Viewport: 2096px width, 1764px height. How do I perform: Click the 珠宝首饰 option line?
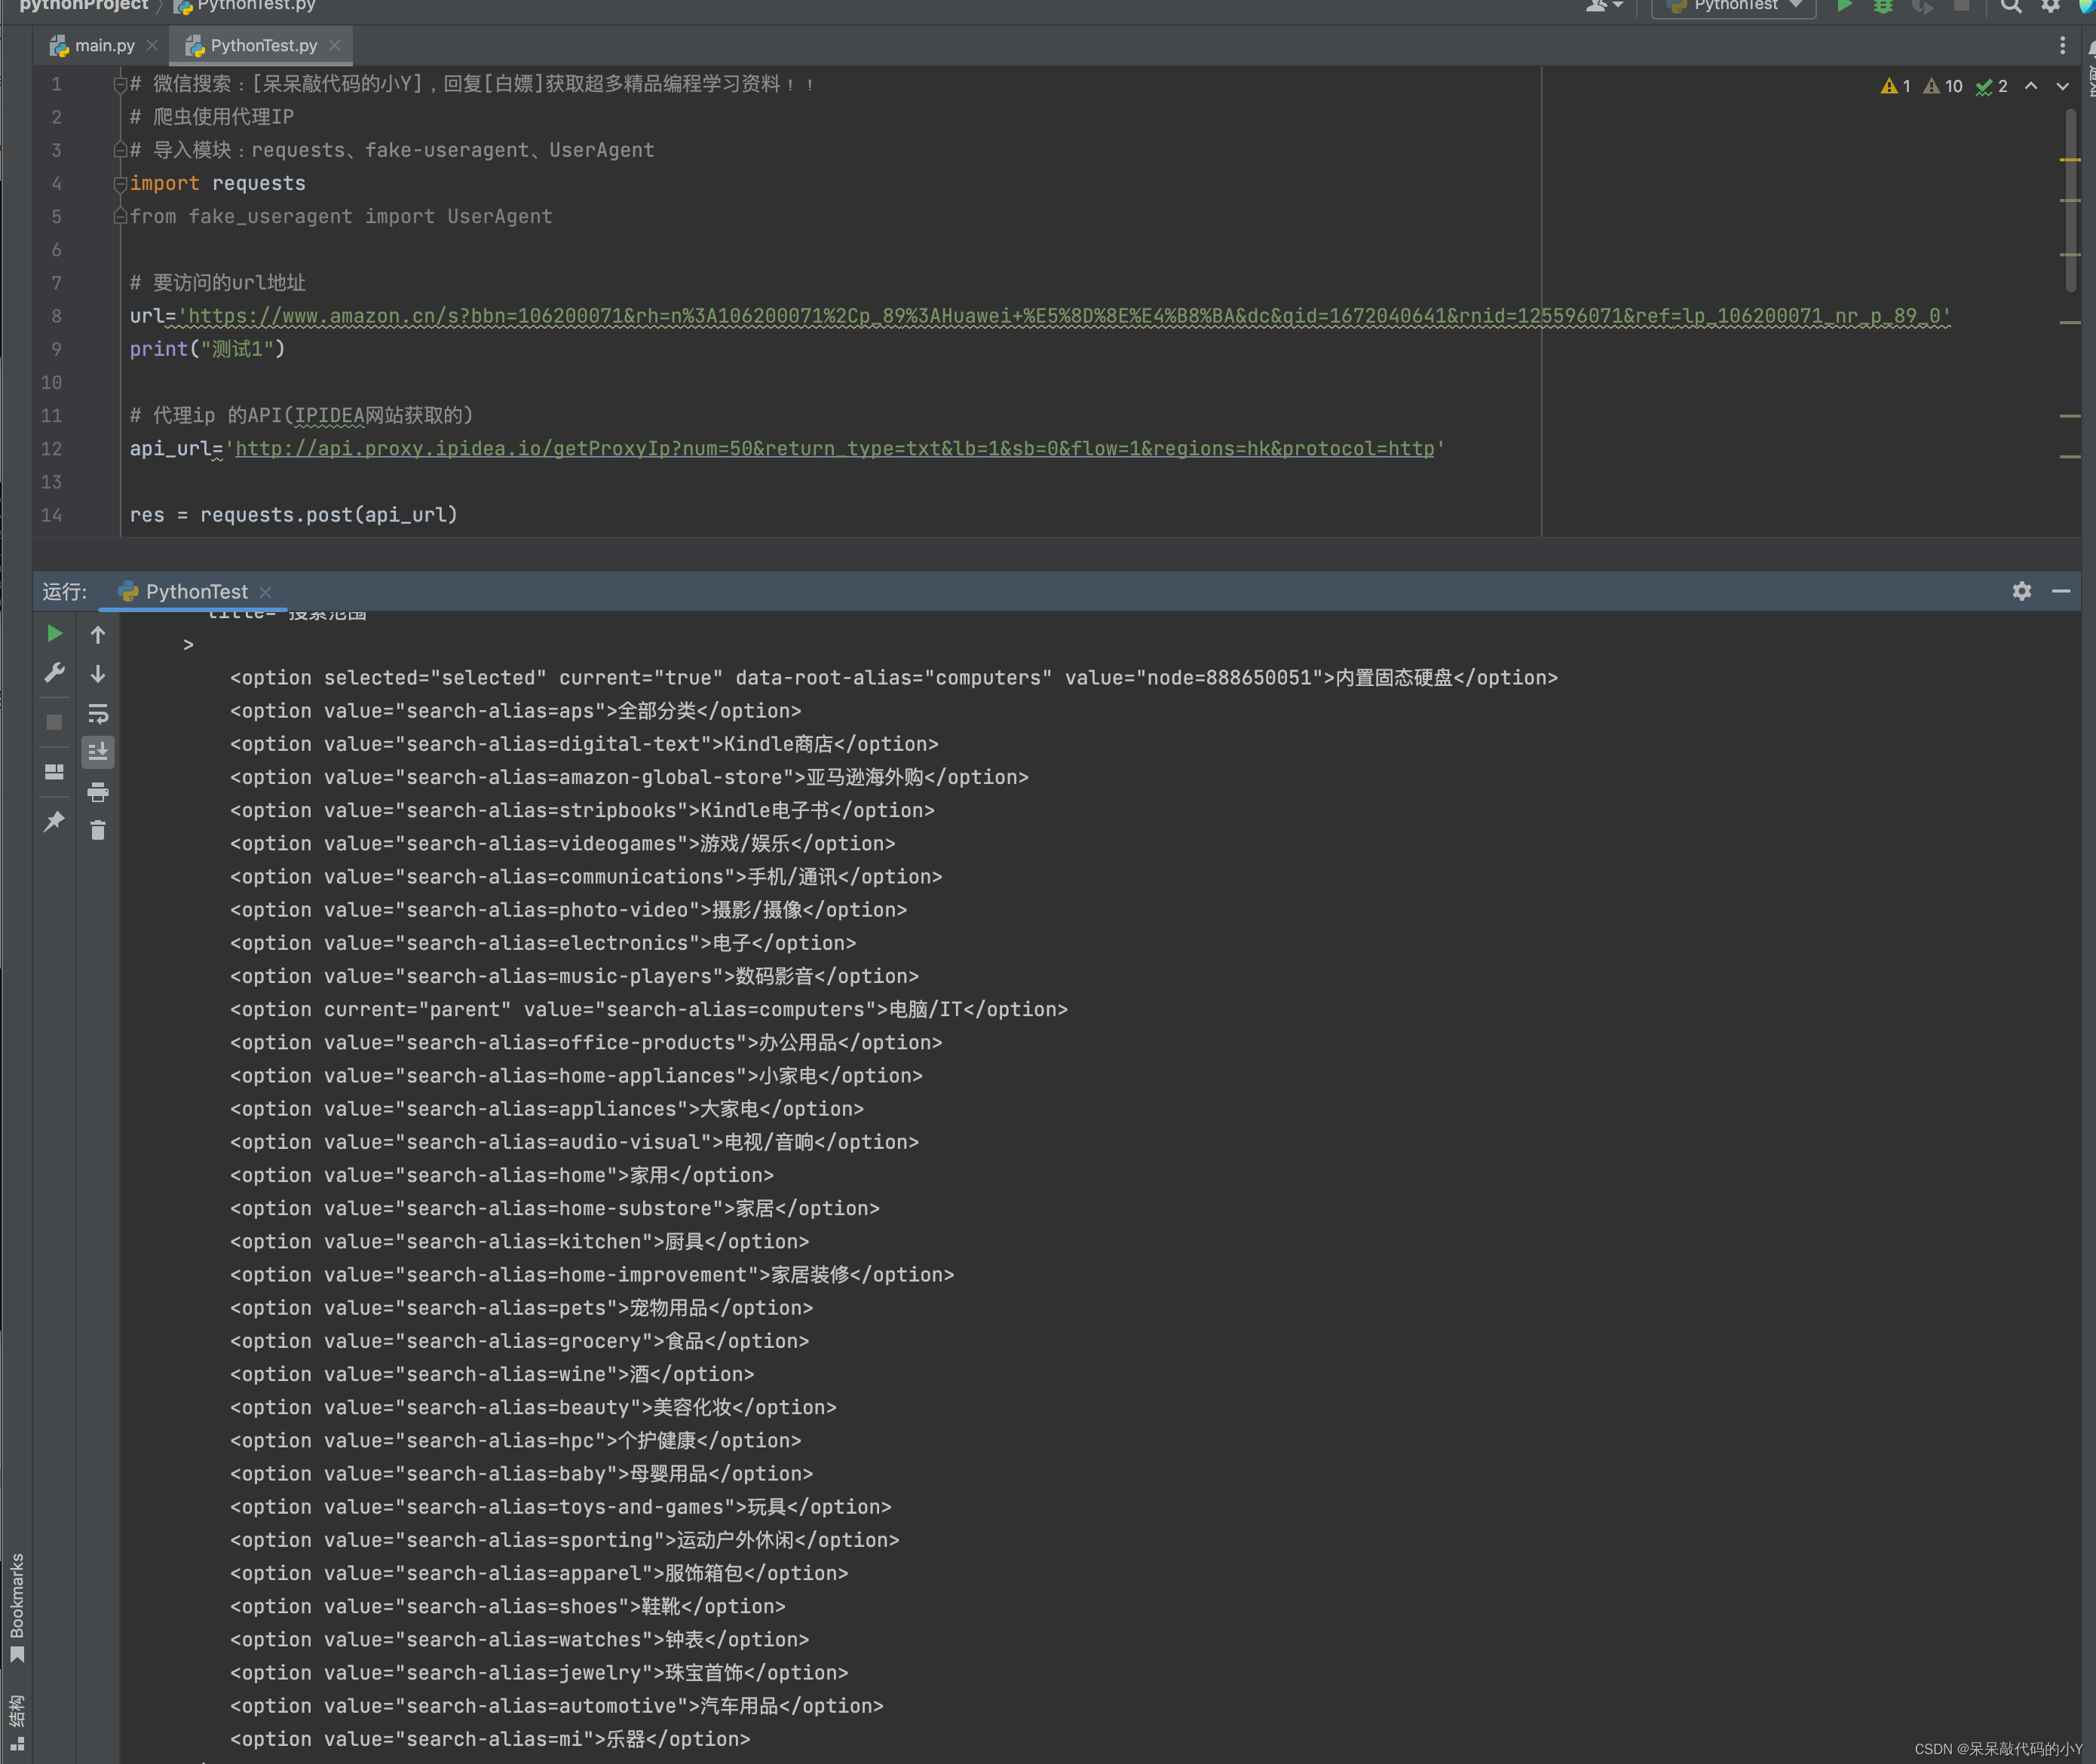[x=539, y=1672]
